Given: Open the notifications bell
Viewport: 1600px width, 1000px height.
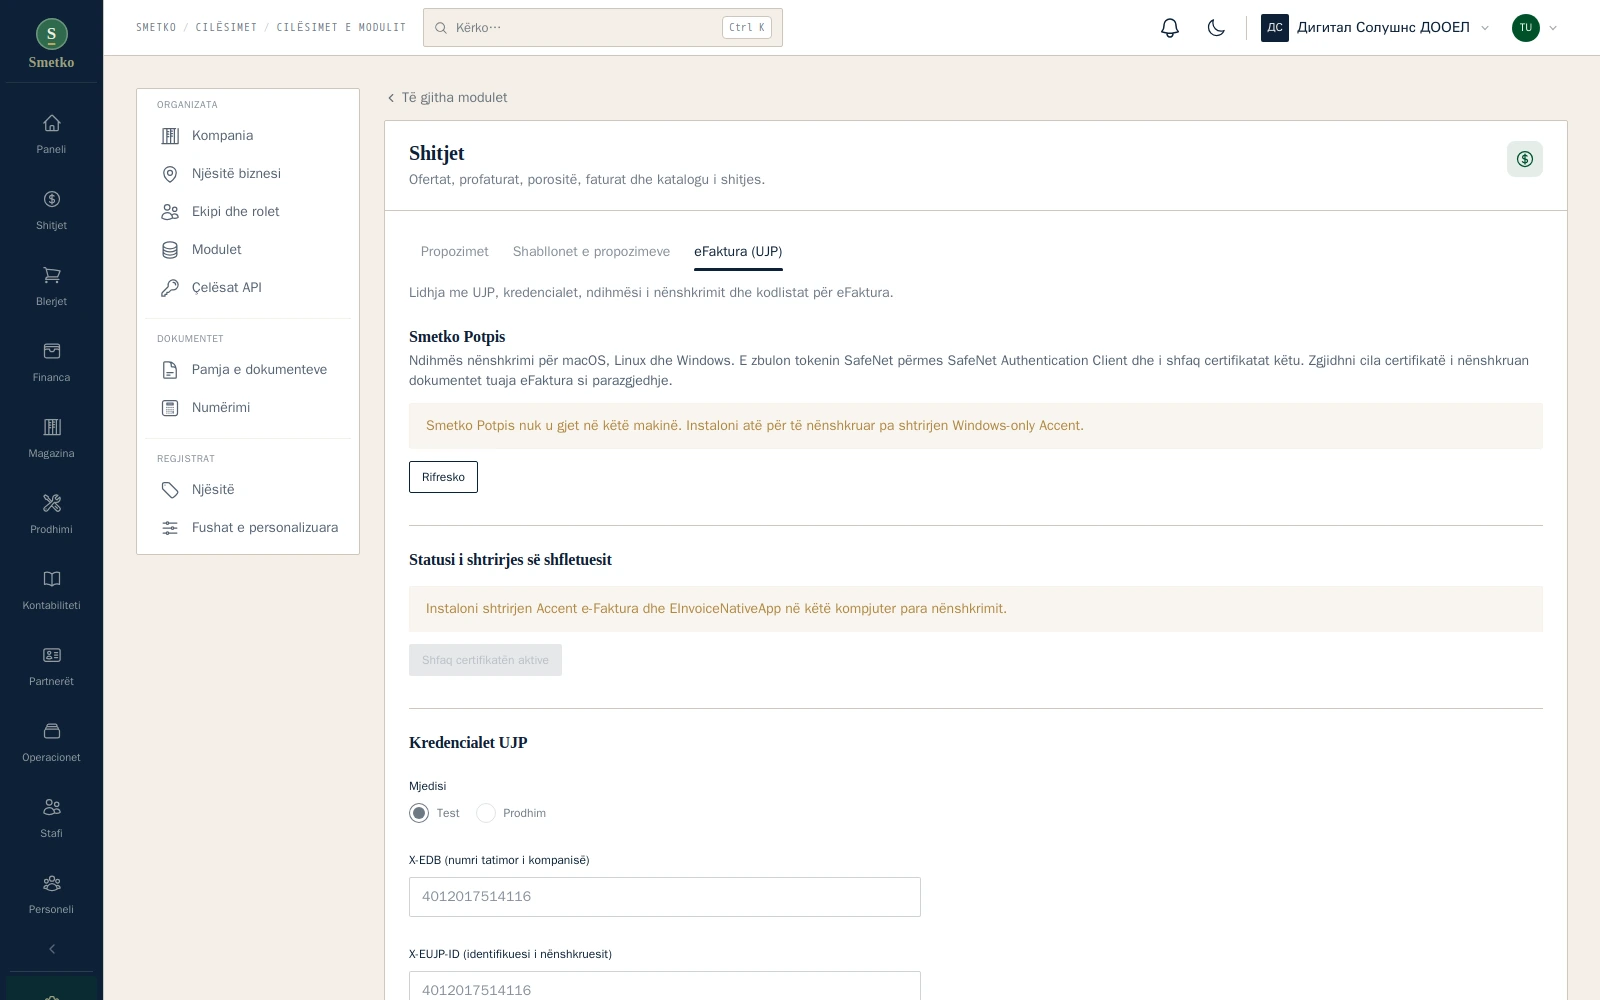Looking at the screenshot, I should (1170, 28).
